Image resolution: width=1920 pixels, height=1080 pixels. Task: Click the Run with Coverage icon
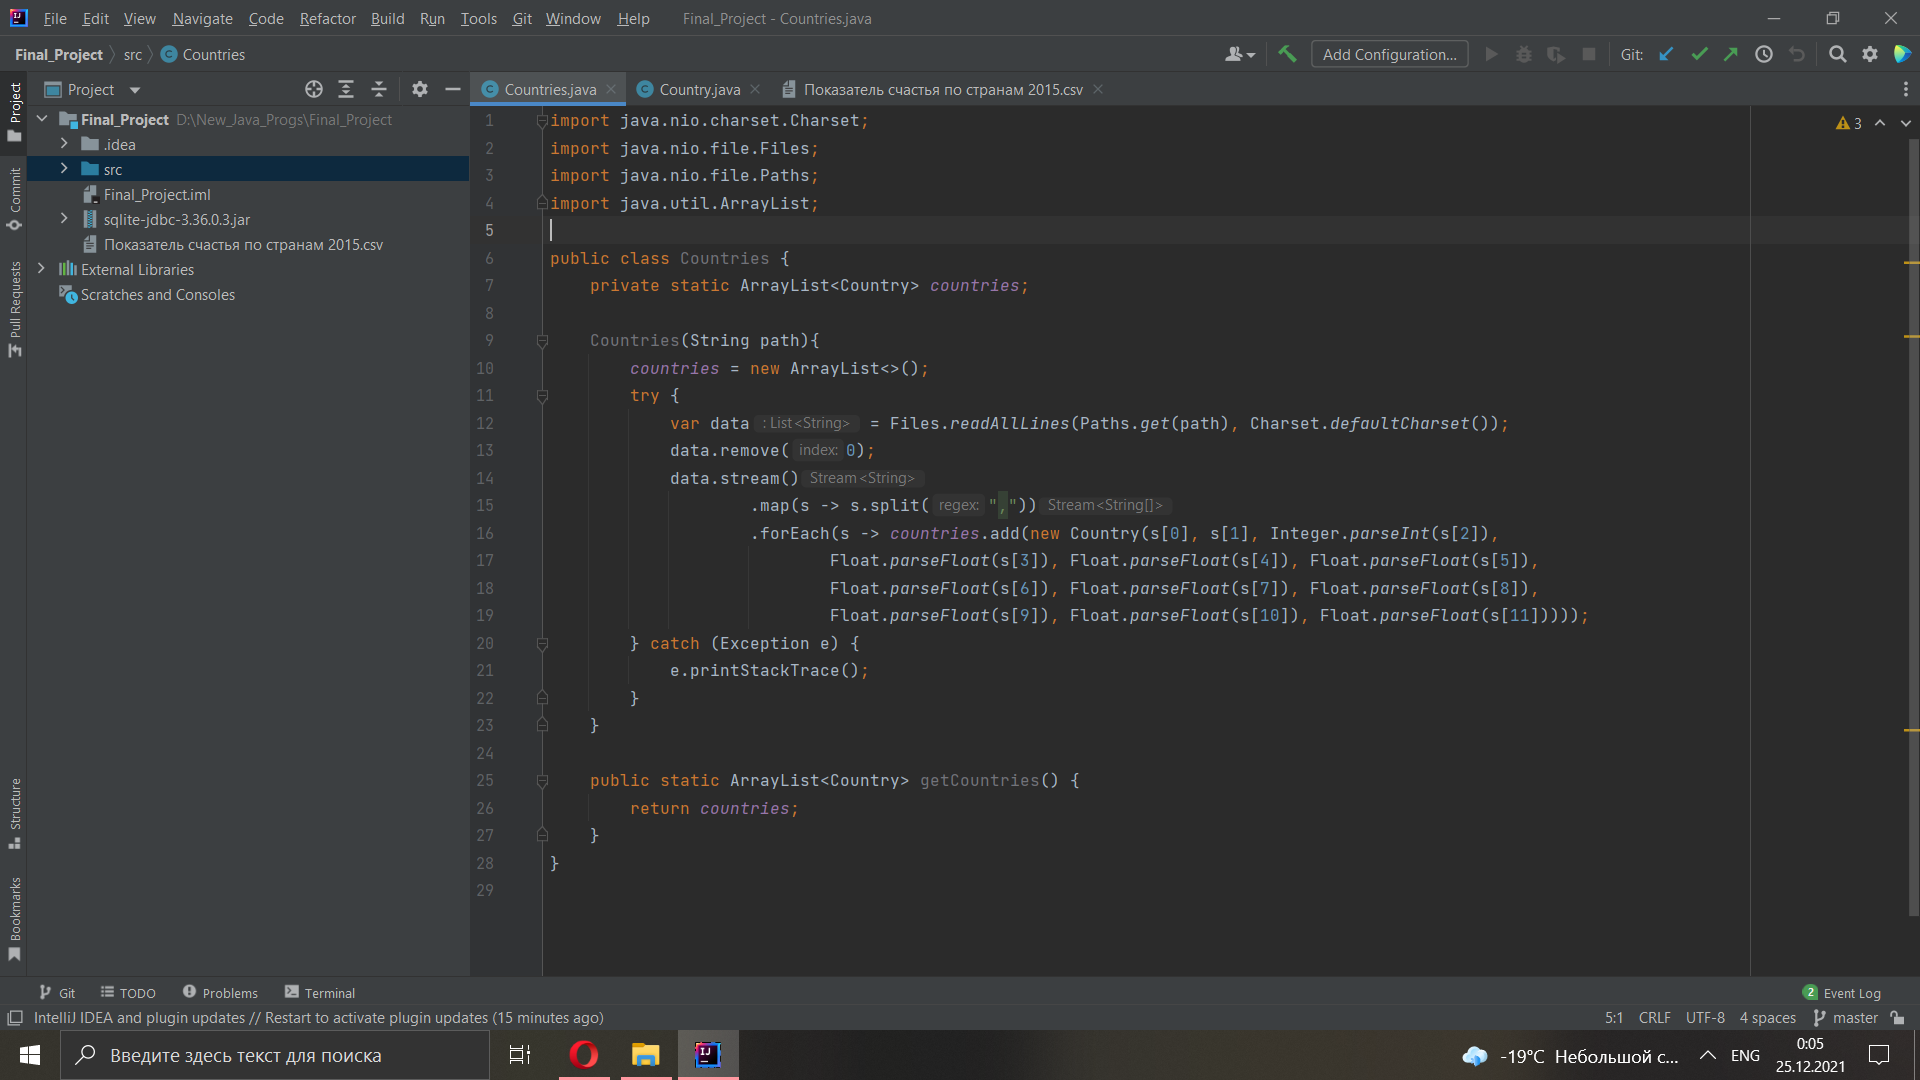[x=1556, y=54]
